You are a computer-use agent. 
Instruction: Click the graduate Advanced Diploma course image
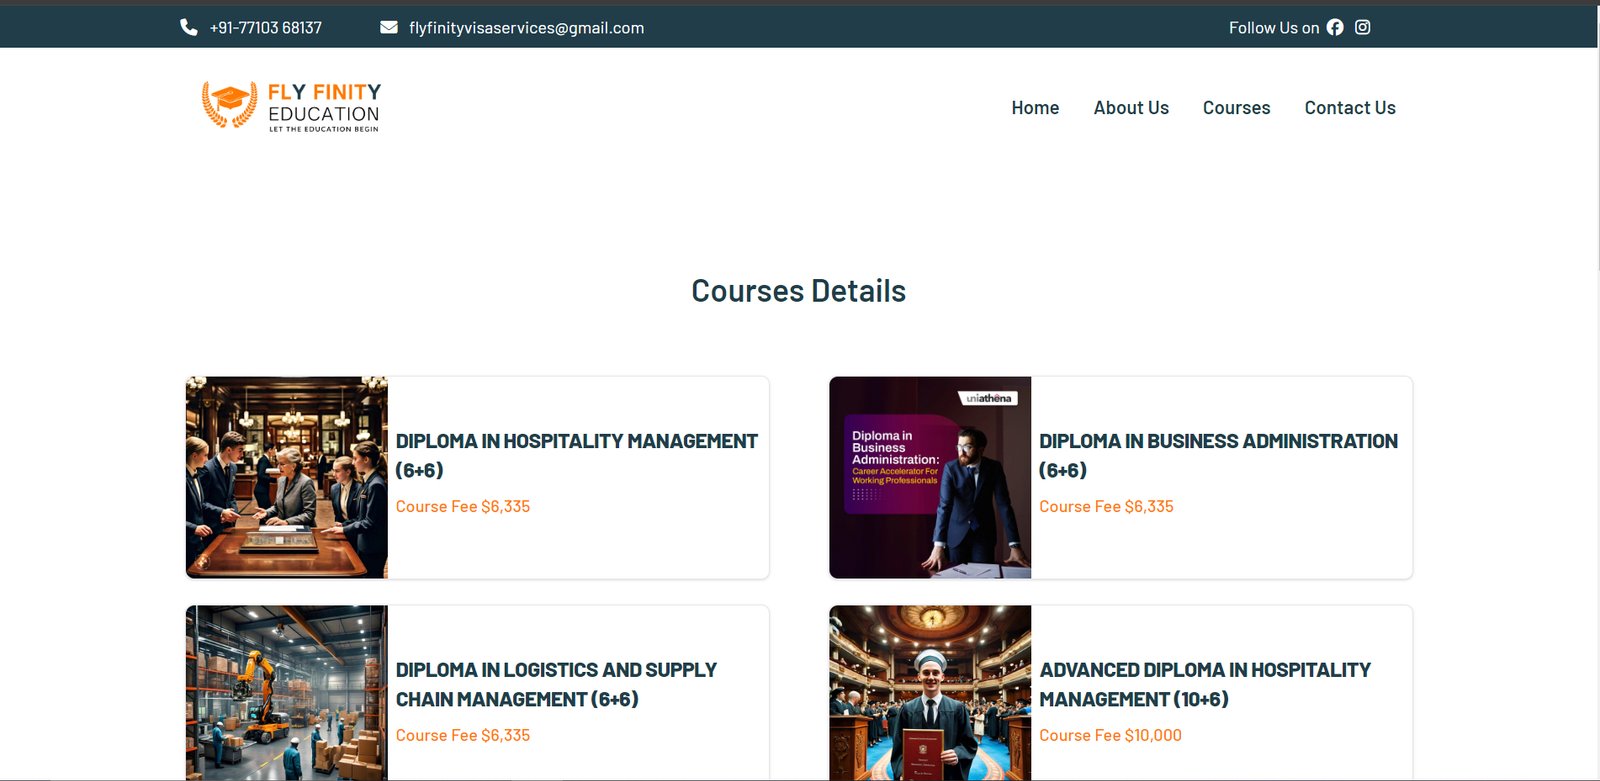pos(930,692)
